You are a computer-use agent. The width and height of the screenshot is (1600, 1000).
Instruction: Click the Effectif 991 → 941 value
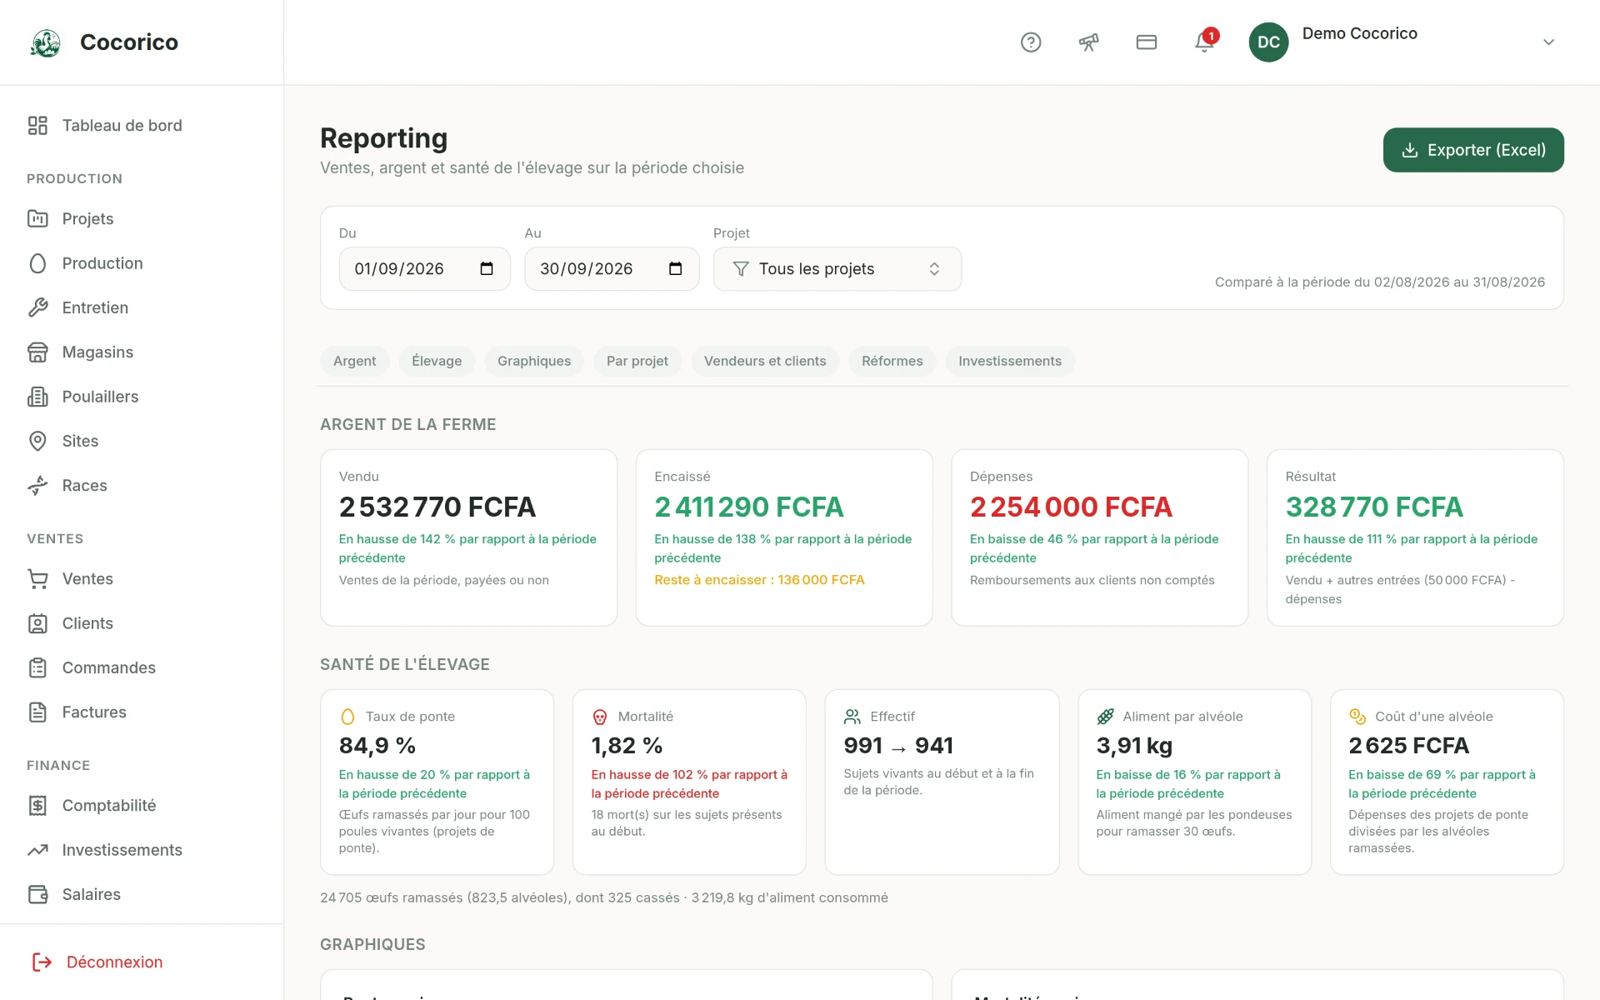[899, 746]
